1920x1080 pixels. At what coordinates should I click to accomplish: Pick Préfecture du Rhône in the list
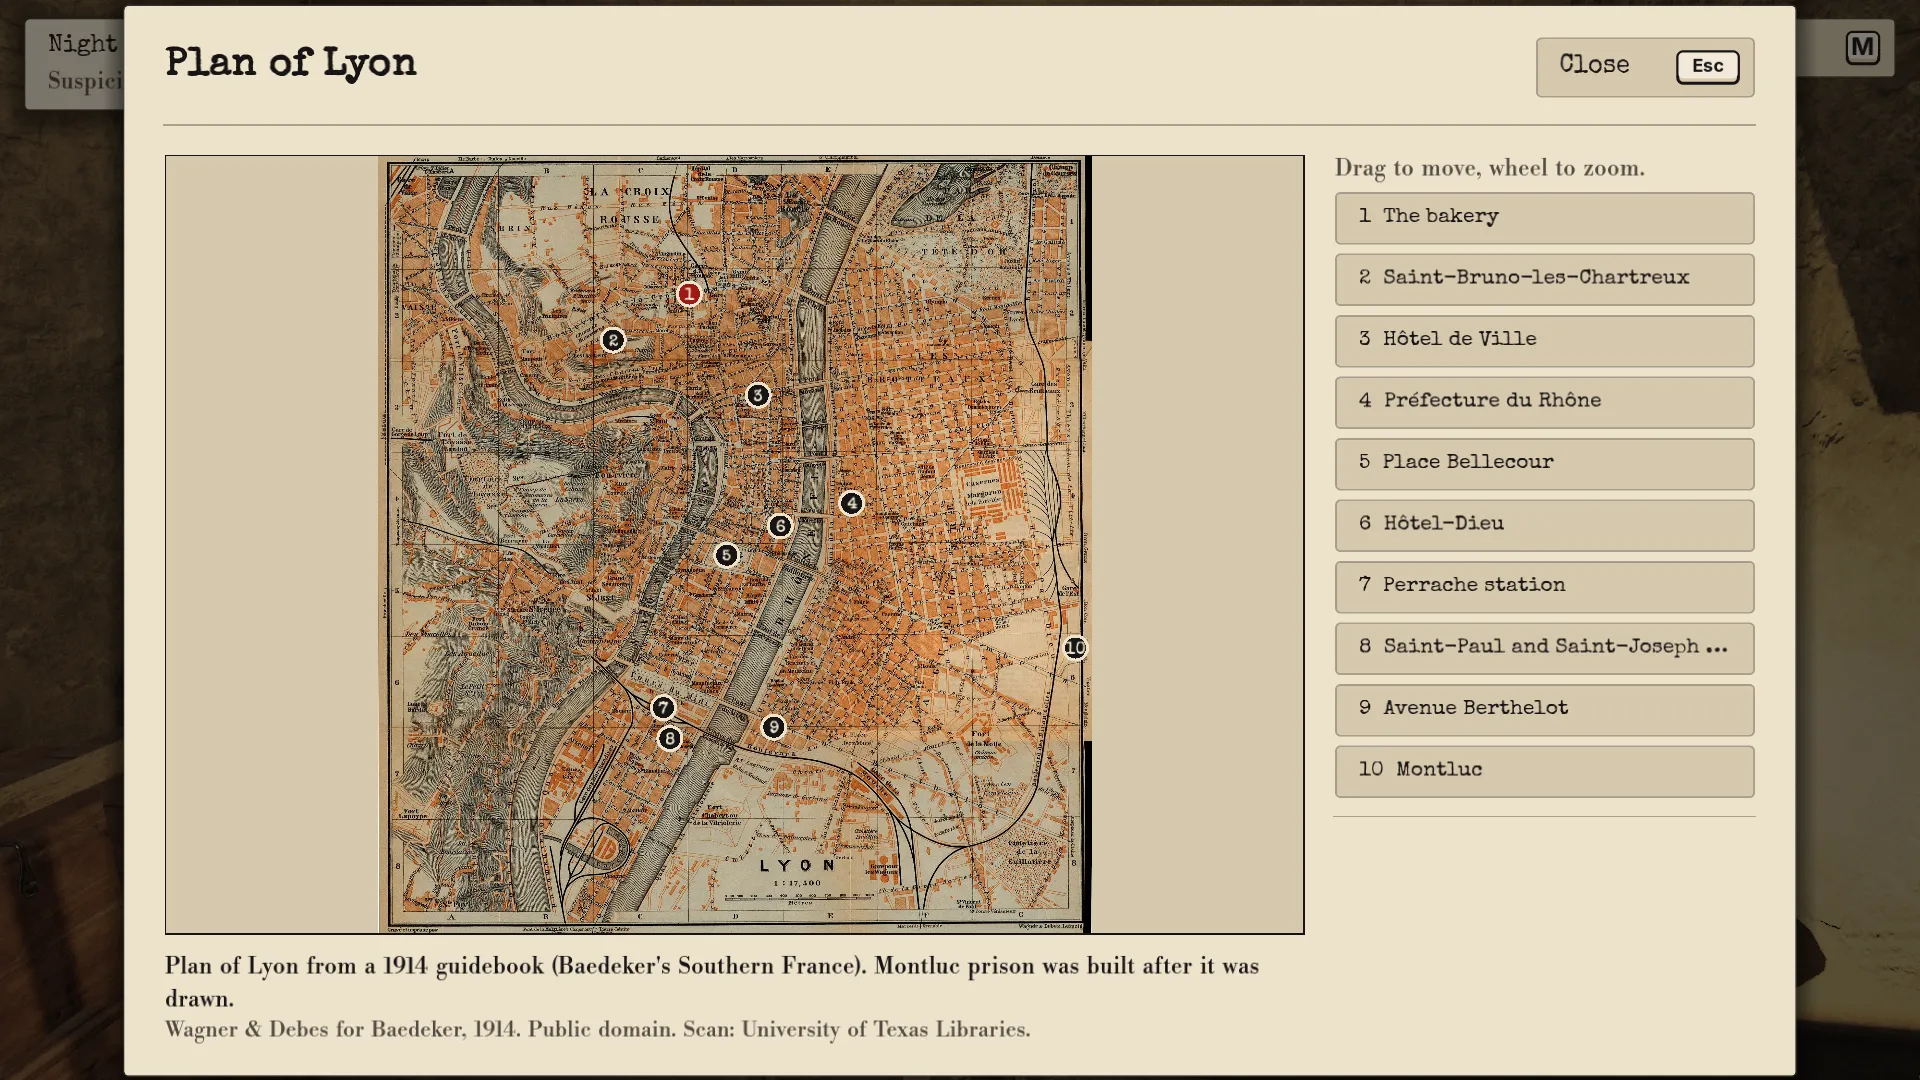point(1544,402)
